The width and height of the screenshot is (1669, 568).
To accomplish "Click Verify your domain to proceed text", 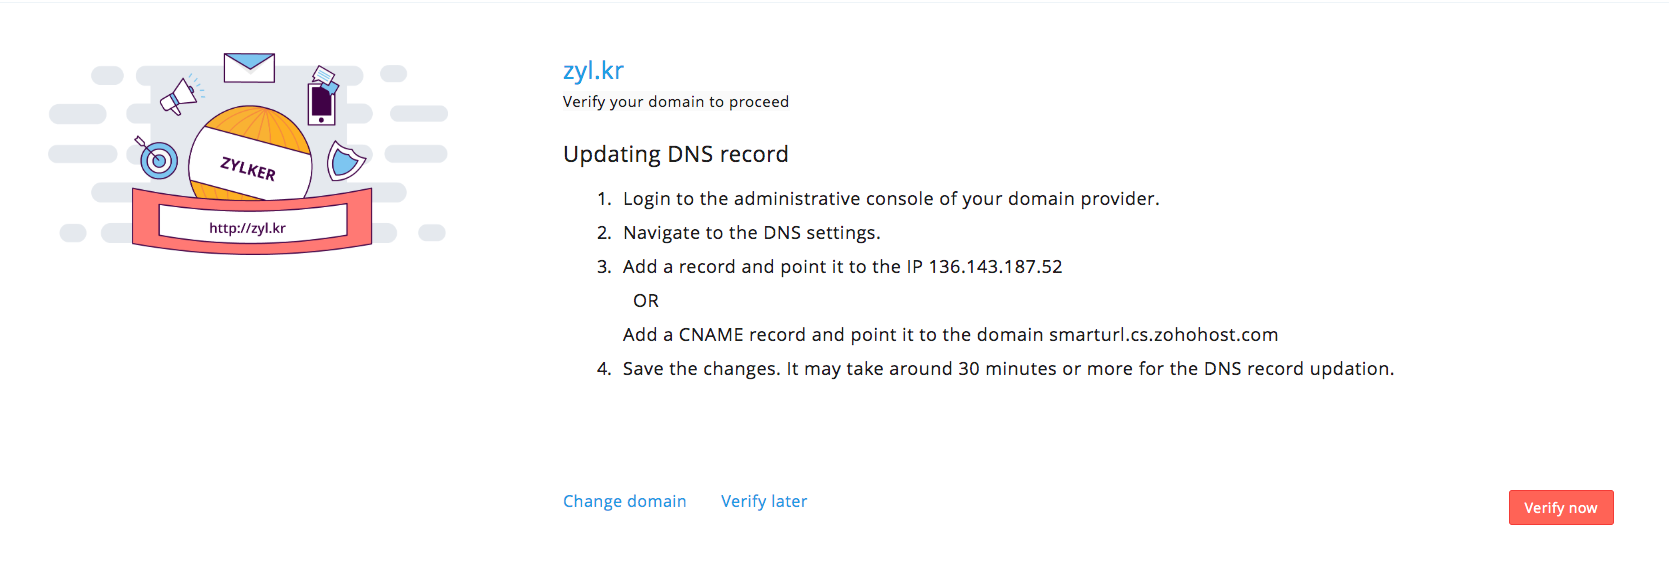I will point(676,102).
